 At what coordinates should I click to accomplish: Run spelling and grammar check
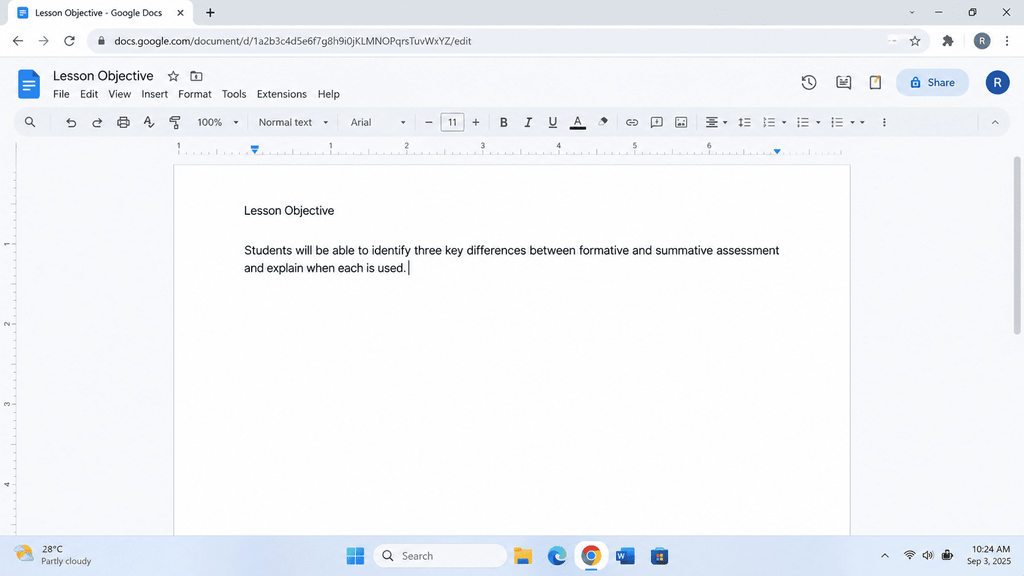point(149,122)
